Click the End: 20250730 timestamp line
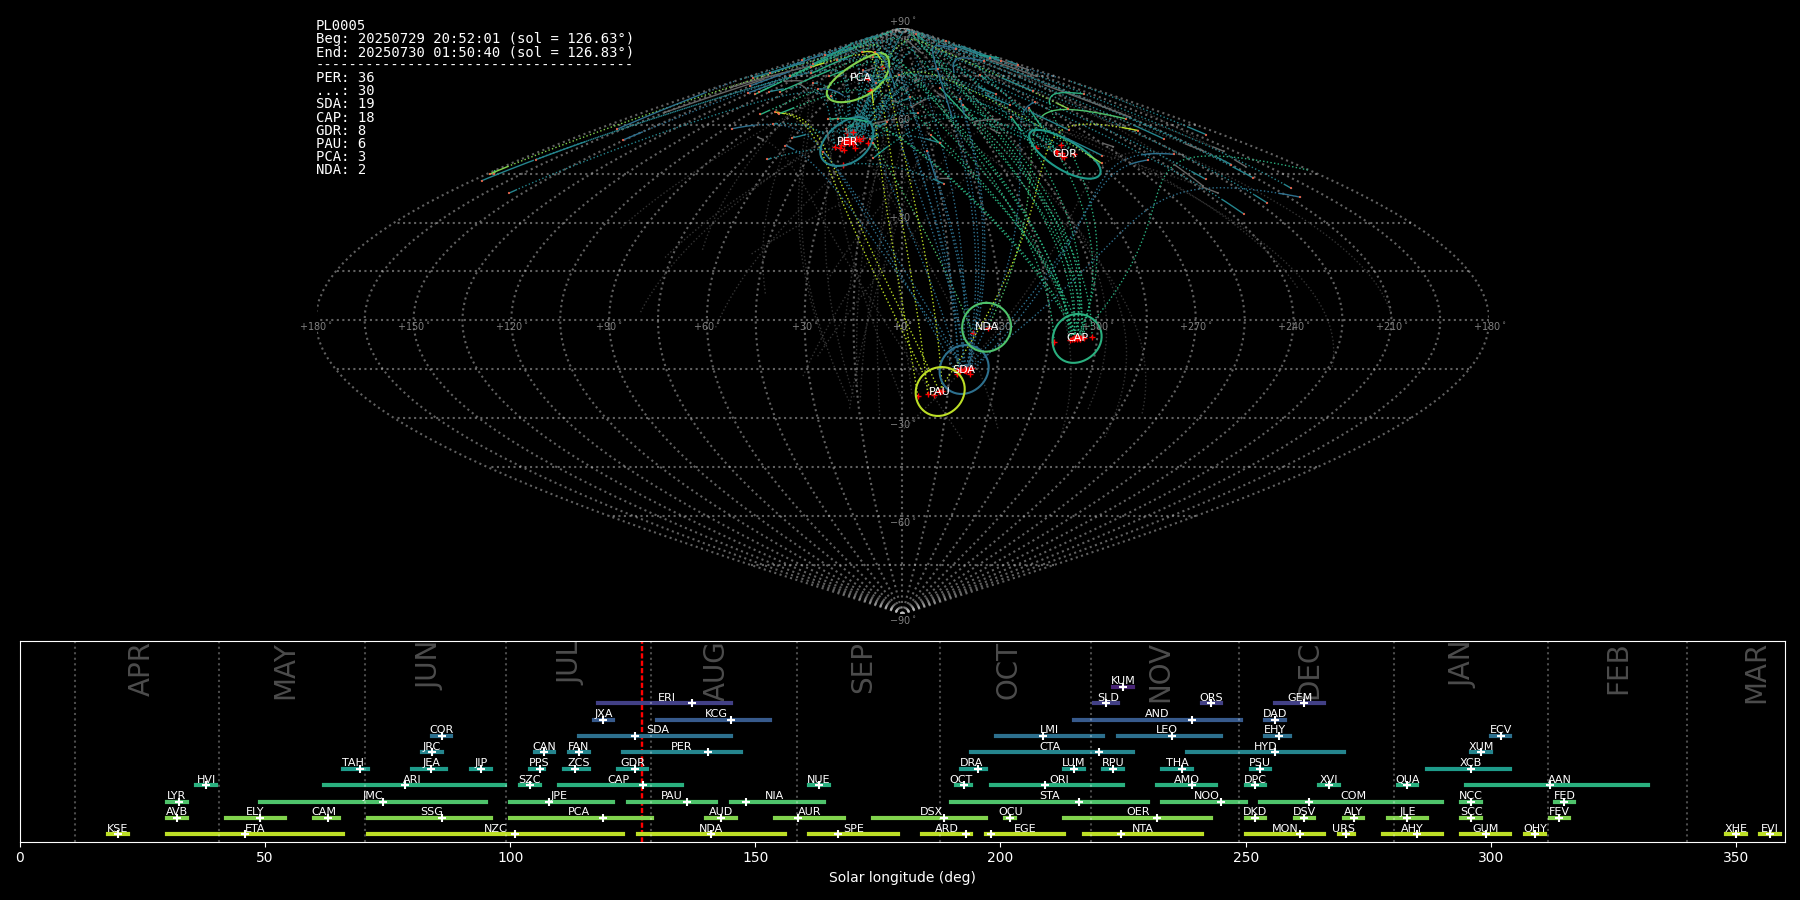Screen dimensions: 1800x900 tap(475, 52)
